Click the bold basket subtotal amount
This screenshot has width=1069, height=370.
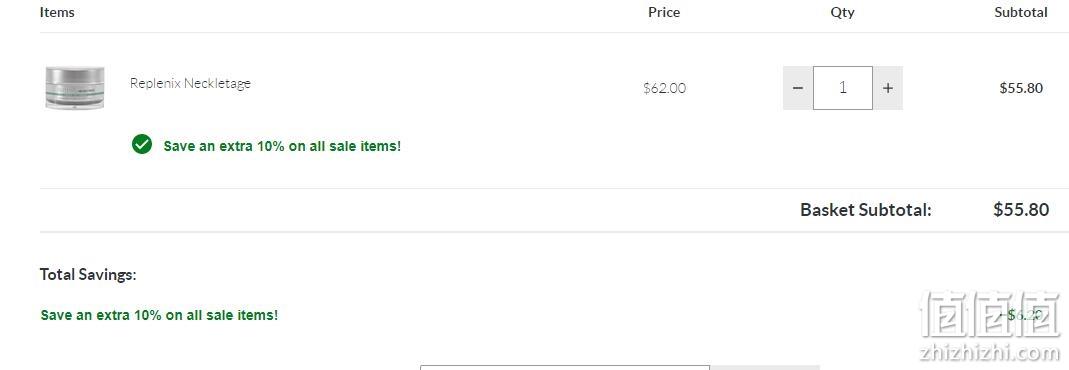pyautogui.click(x=1021, y=209)
